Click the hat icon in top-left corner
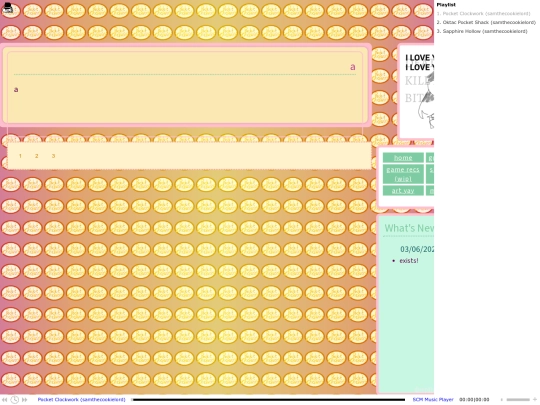This screenshot has width=540, height=405. pyautogui.click(x=8, y=8)
